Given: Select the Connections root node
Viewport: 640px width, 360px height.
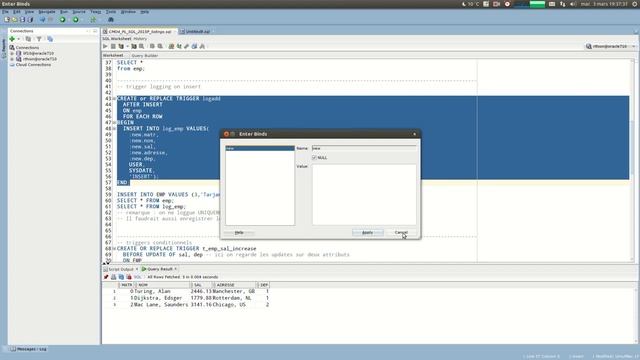Looking at the screenshot, I should tap(27, 48).
